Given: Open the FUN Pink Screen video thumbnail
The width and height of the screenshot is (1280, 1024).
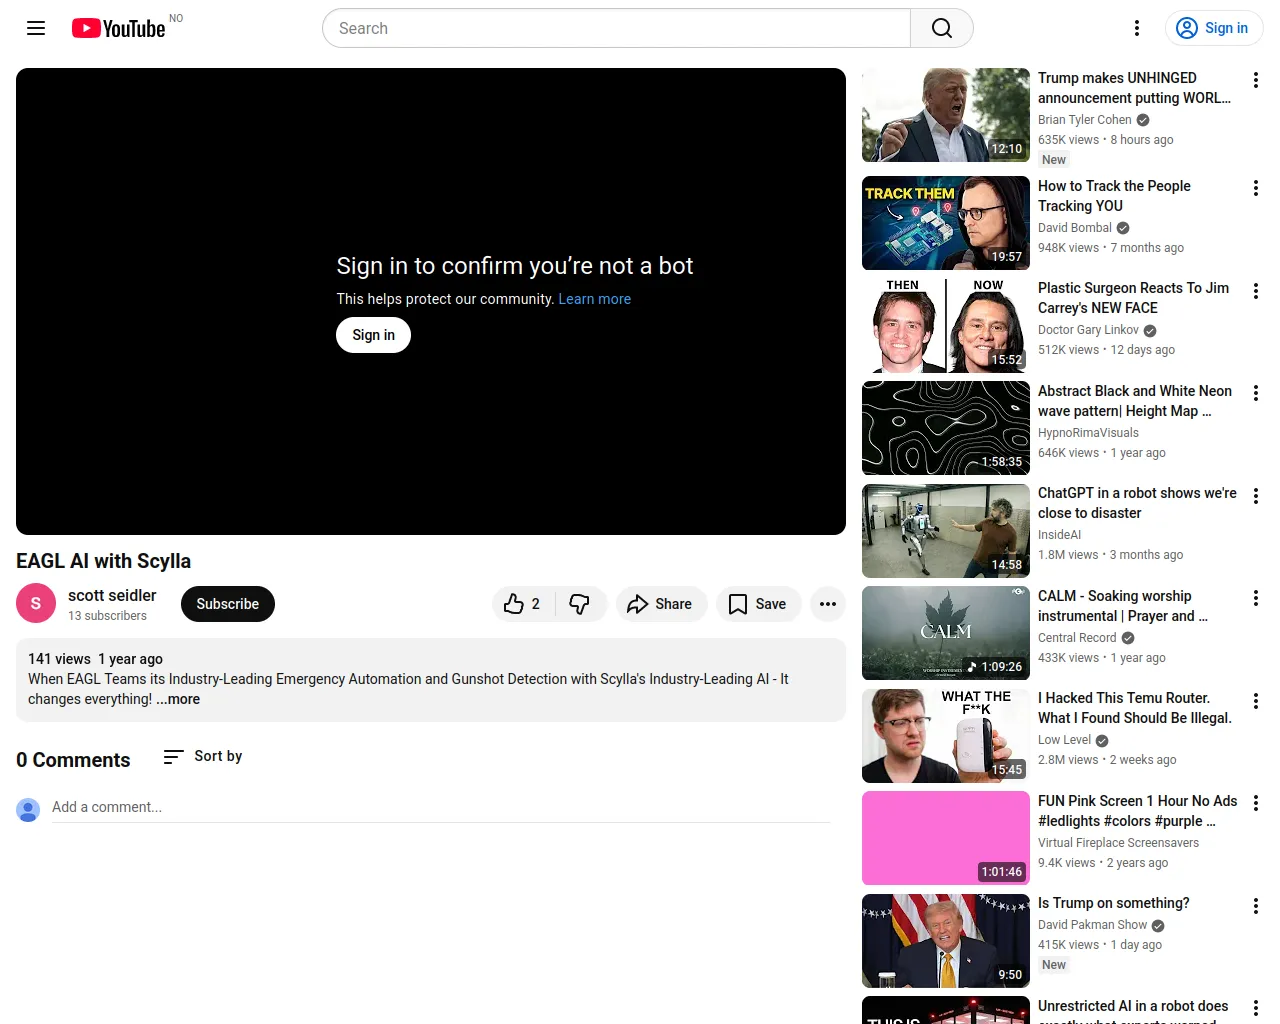Looking at the screenshot, I should (x=945, y=838).
